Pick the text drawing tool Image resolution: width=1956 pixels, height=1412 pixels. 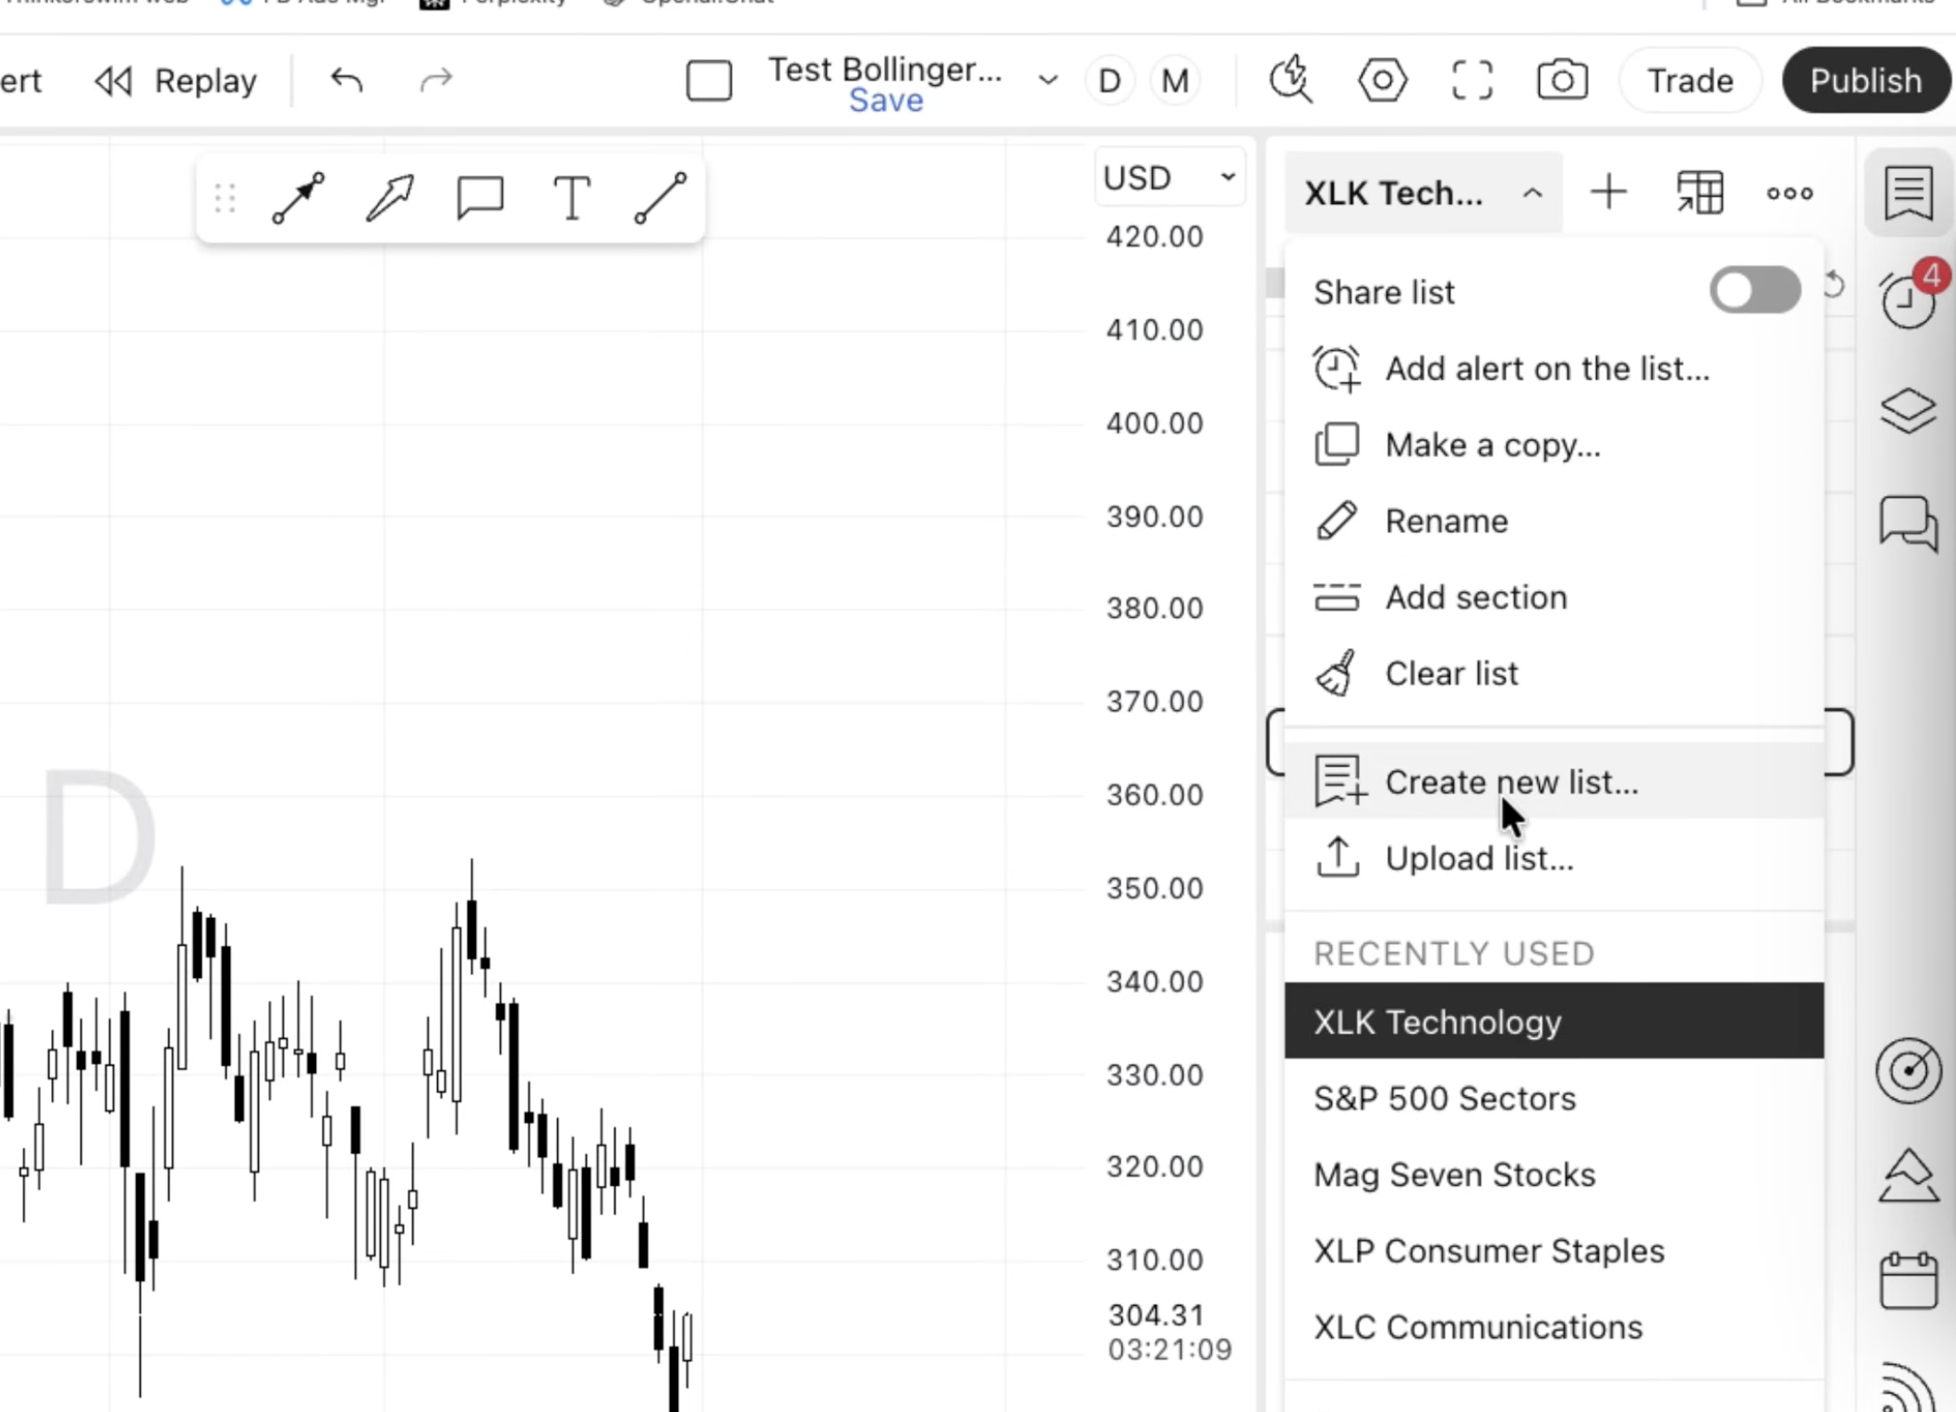[571, 197]
